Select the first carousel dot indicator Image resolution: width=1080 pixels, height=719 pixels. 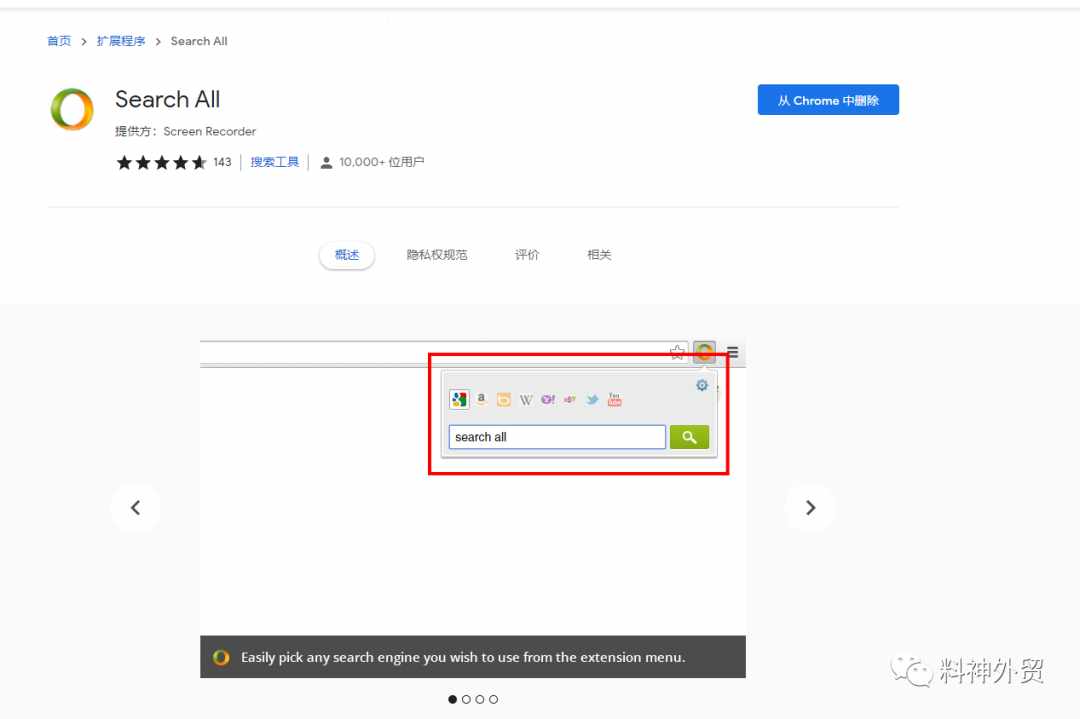453,699
